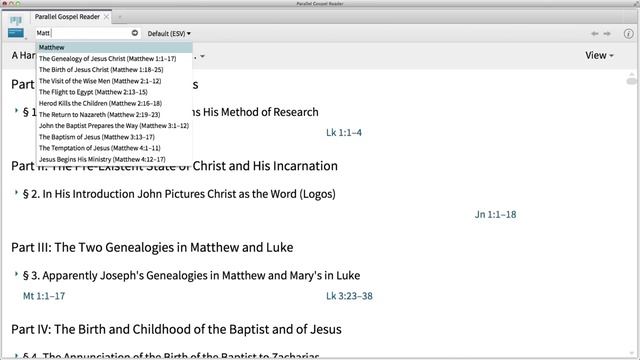
Task: Click the § 3 section title text
Action: (x=191, y=276)
